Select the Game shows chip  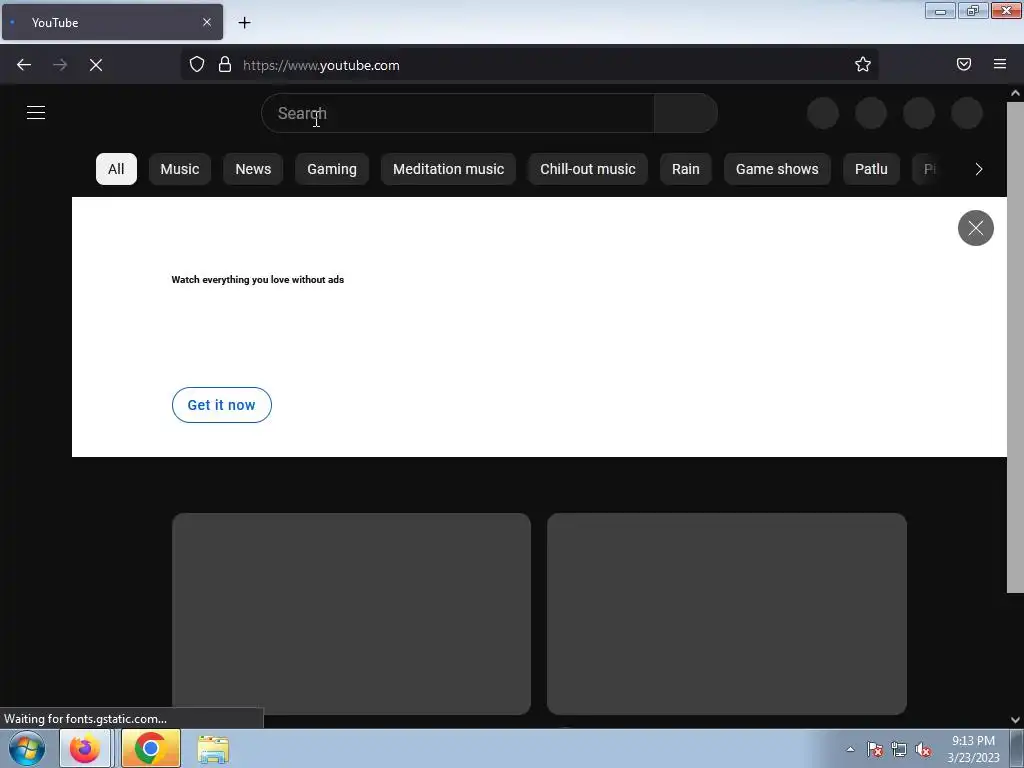(x=777, y=169)
